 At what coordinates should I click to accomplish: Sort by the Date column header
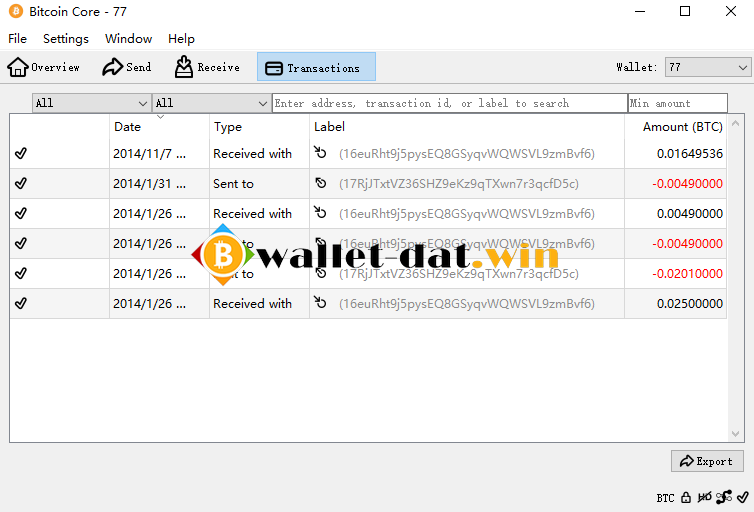[160, 127]
